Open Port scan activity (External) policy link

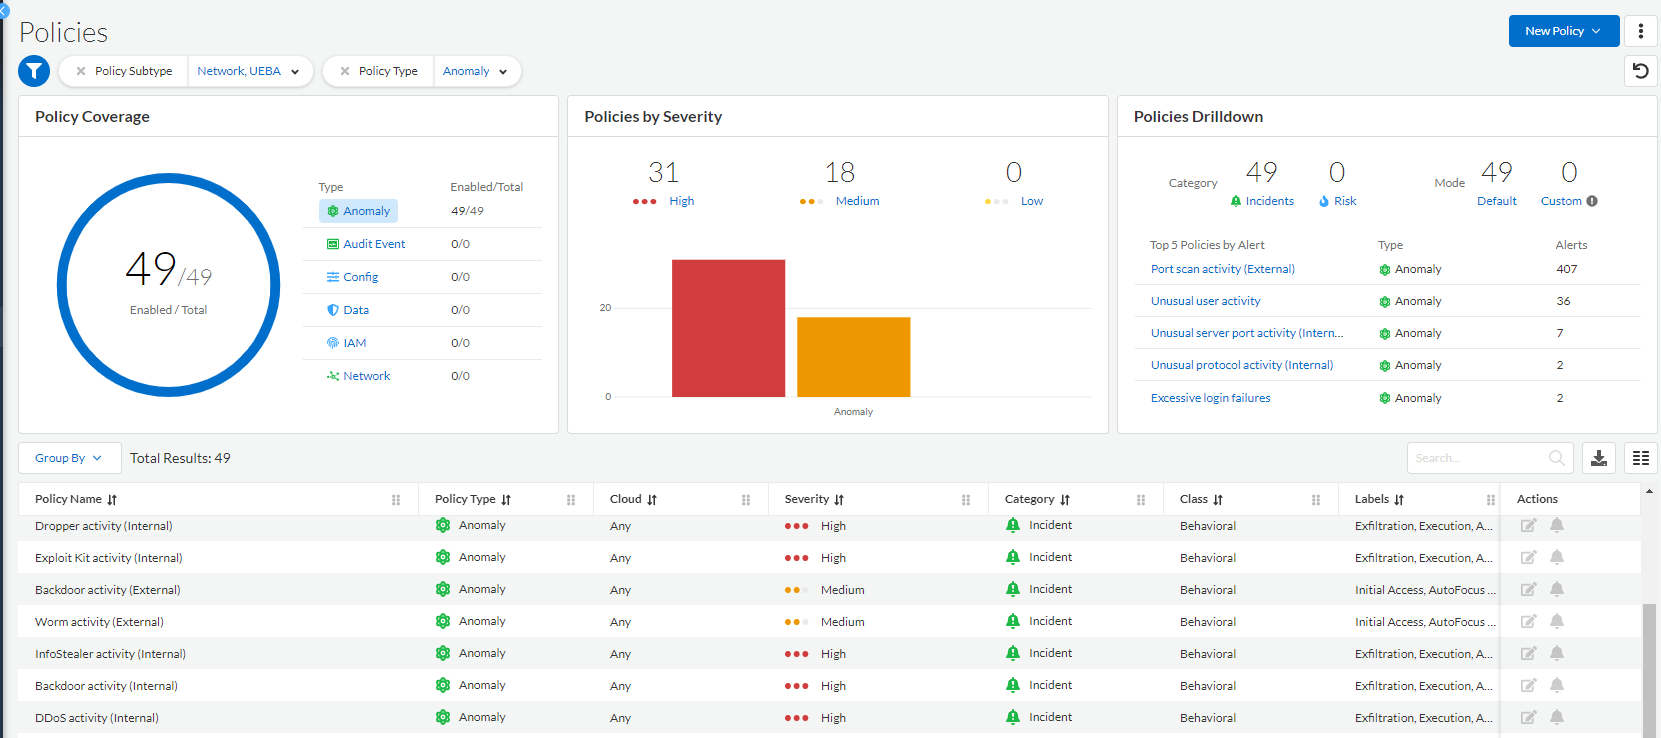click(1222, 269)
